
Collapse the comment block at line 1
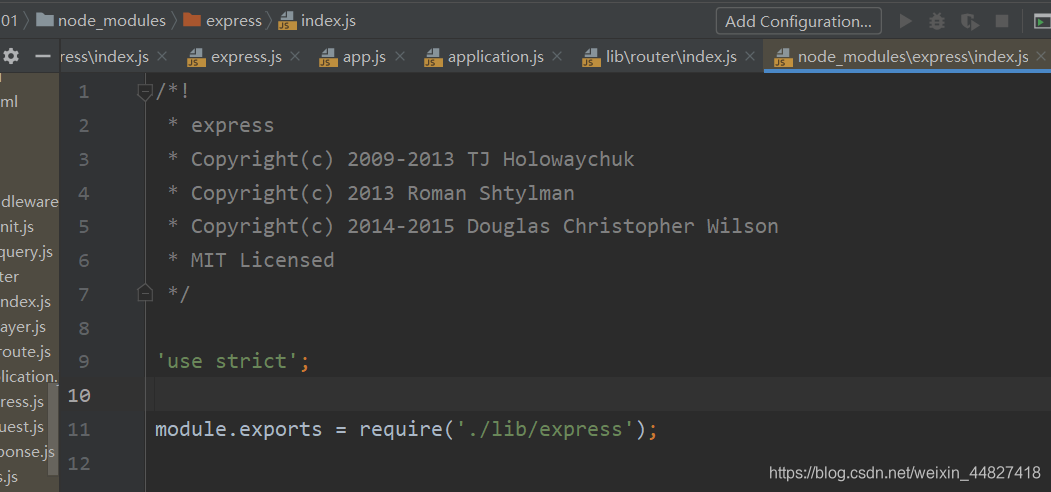(145, 92)
